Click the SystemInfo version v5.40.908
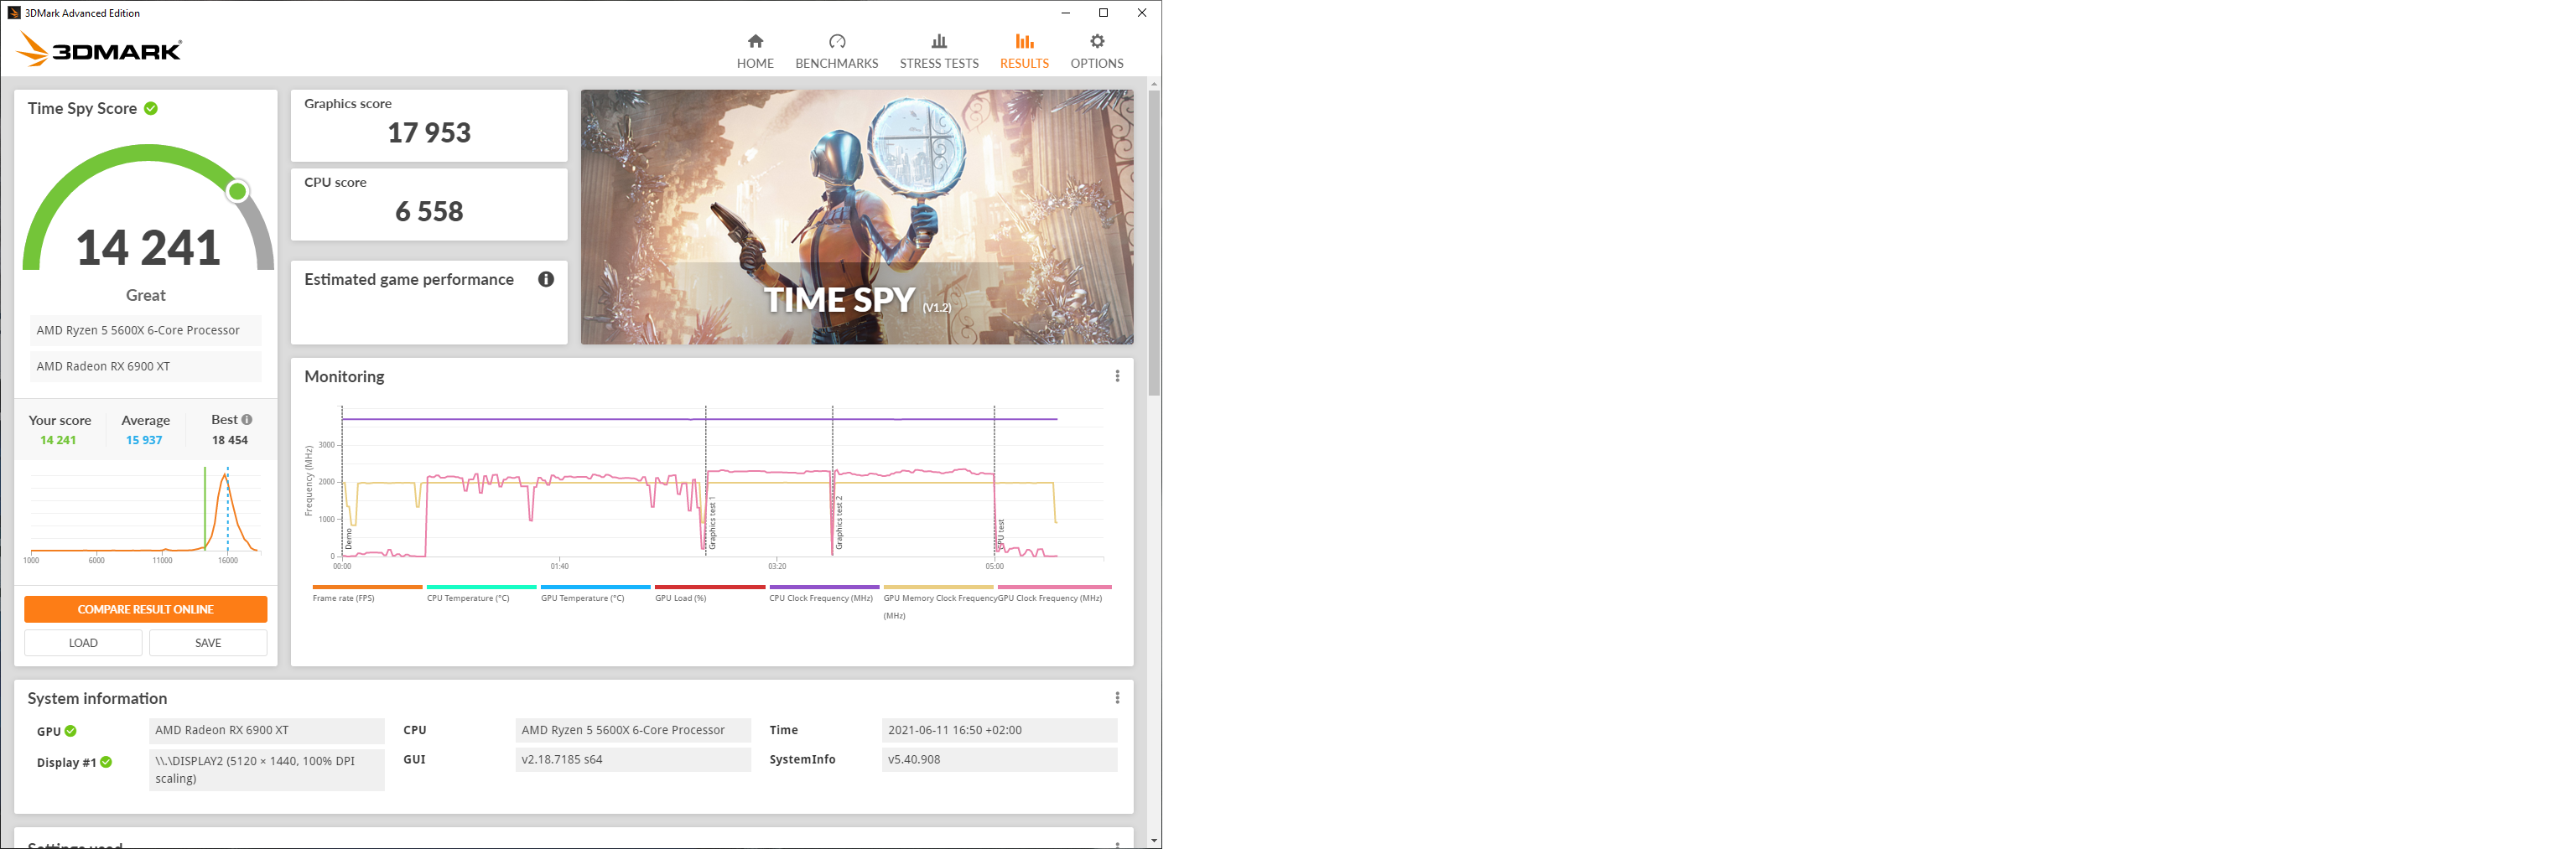The height and width of the screenshot is (849, 2576). click(x=999, y=759)
